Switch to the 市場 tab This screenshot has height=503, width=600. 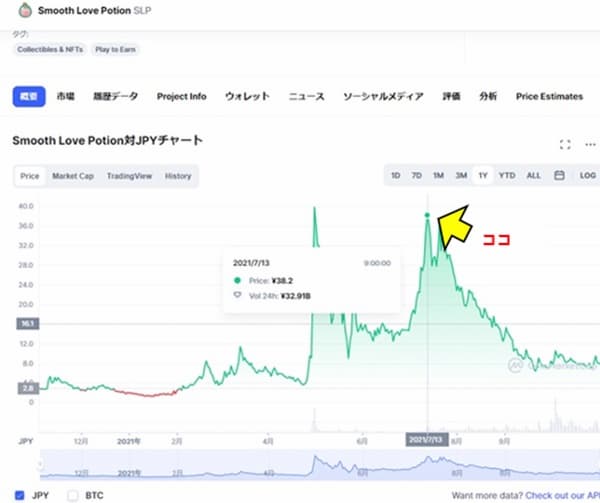(66, 97)
